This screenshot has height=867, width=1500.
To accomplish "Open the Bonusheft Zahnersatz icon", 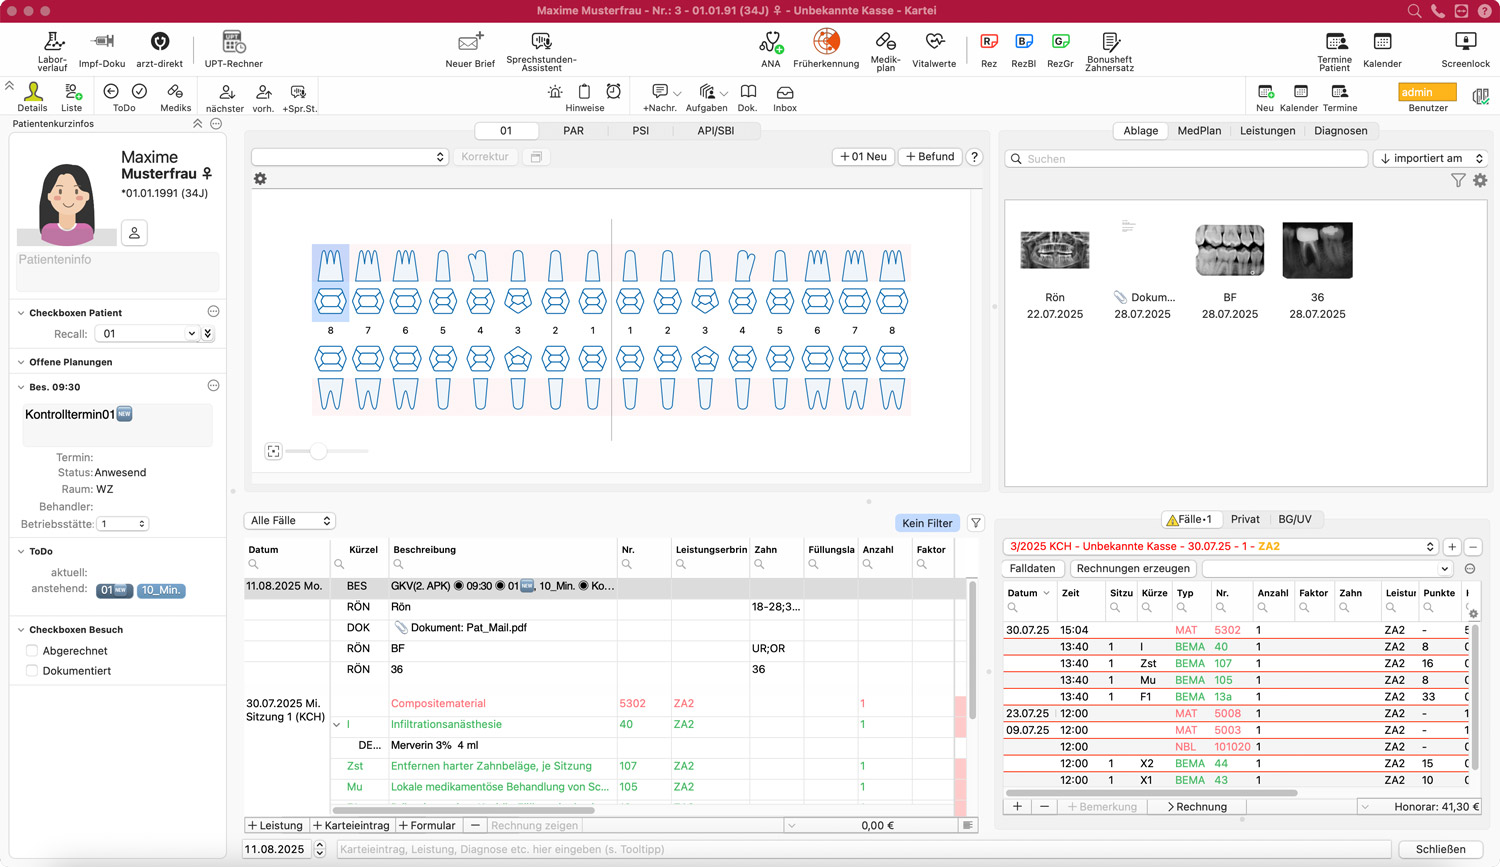I will tap(1109, 42).
